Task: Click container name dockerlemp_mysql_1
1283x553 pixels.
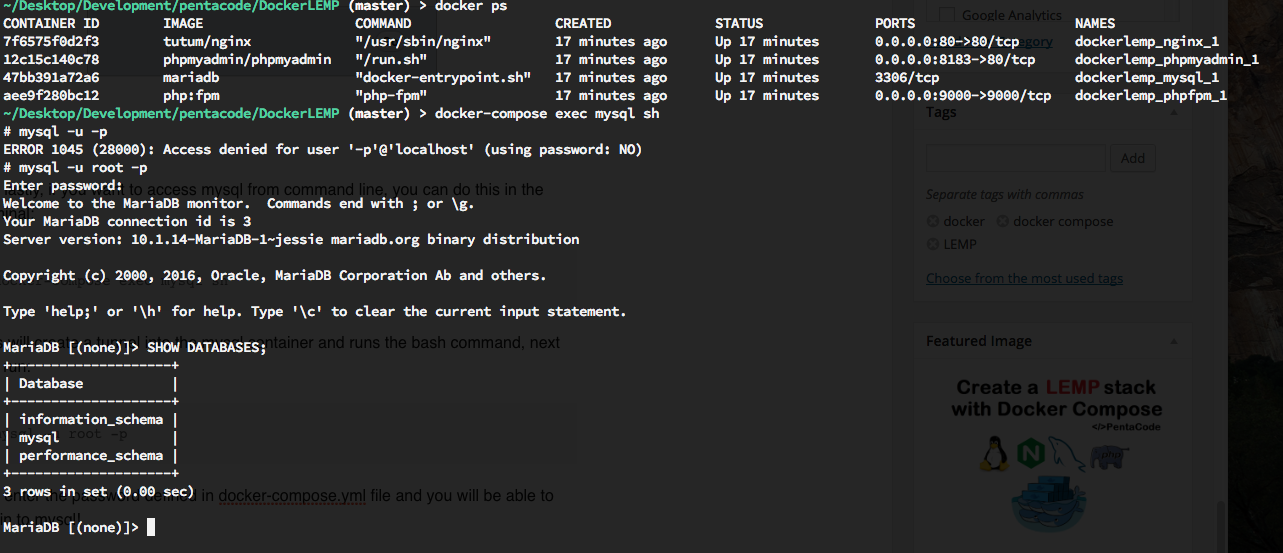Action: click(x=1147, y=78)
